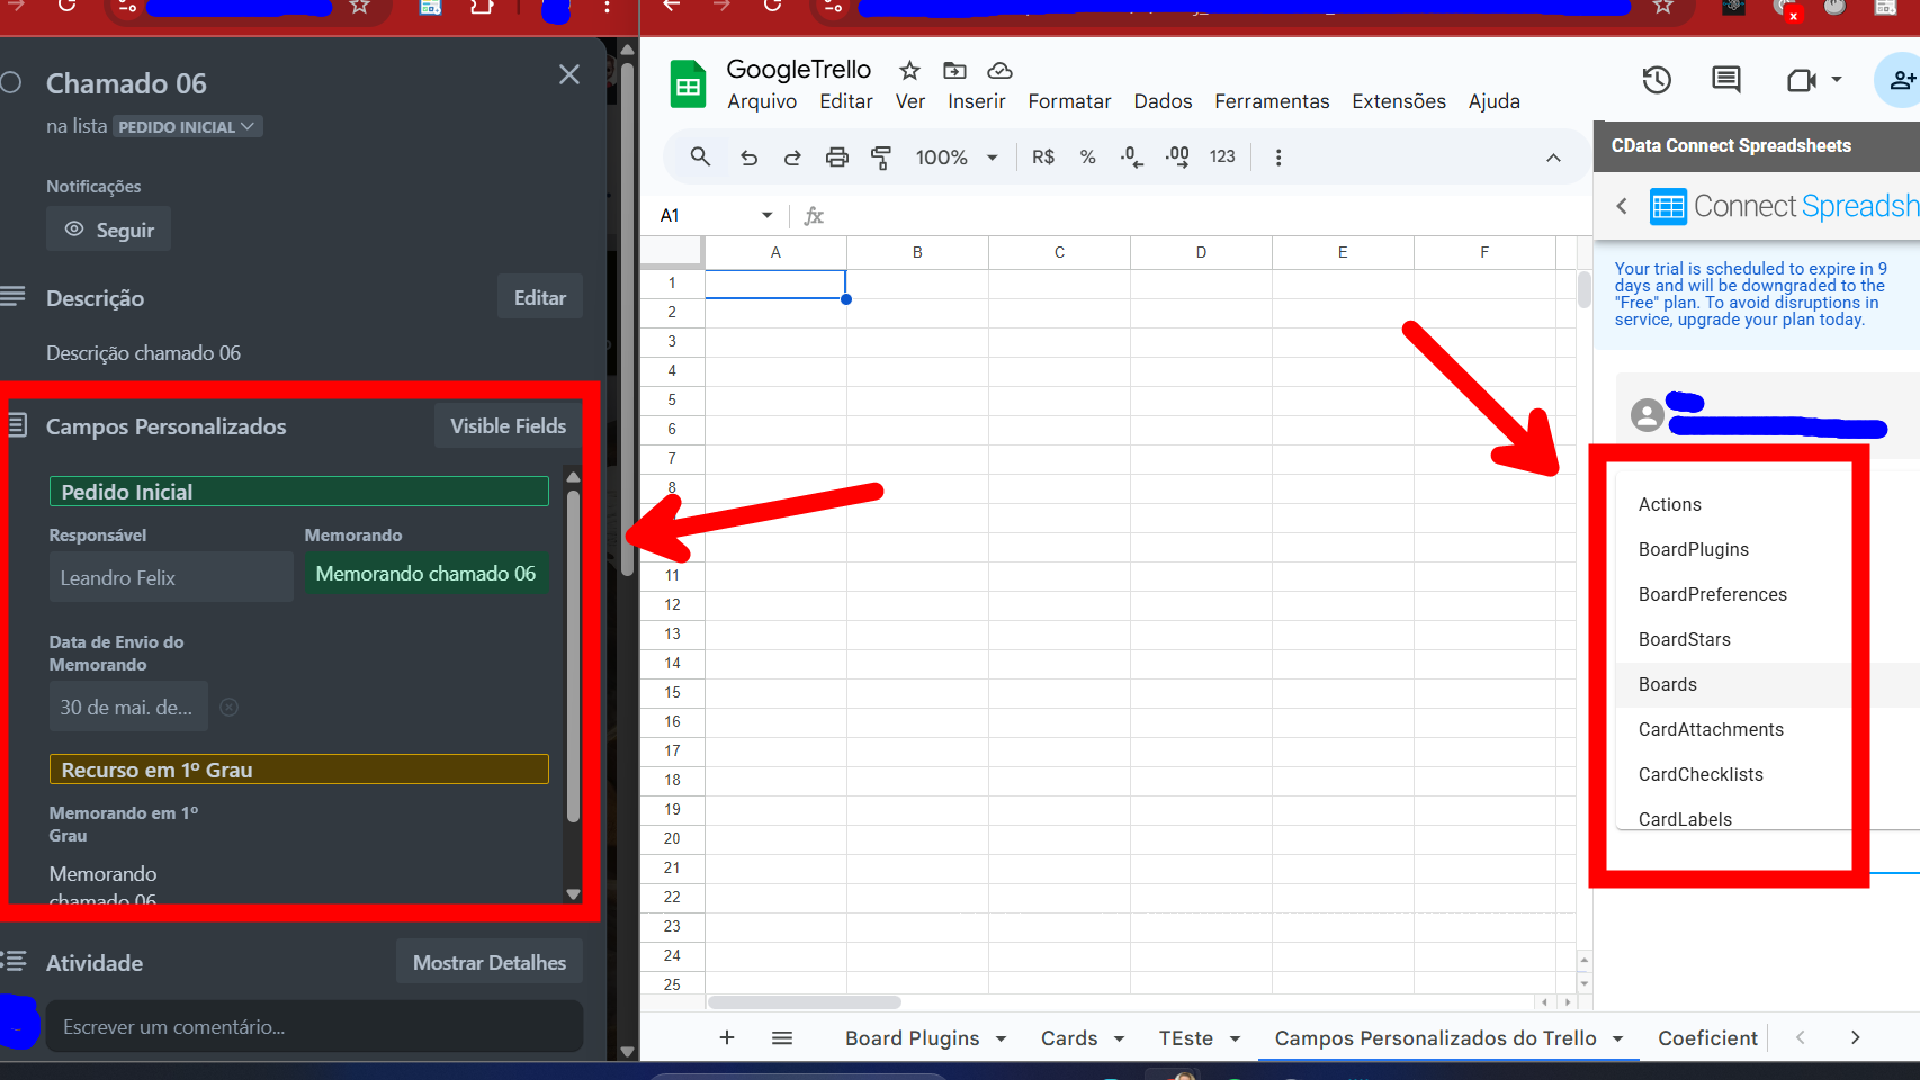1920x1080 pixels.
Task: Clear the Data de Envio date value
Action: (x=229, y=707)
